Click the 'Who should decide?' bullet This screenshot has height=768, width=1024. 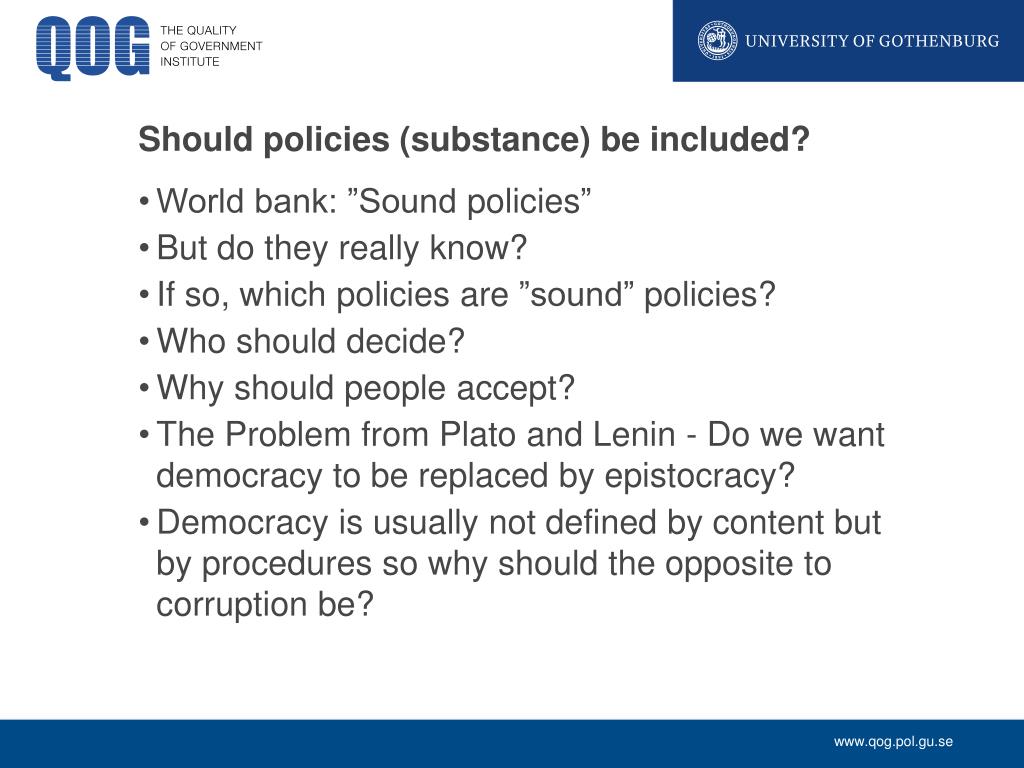[310, 341]
